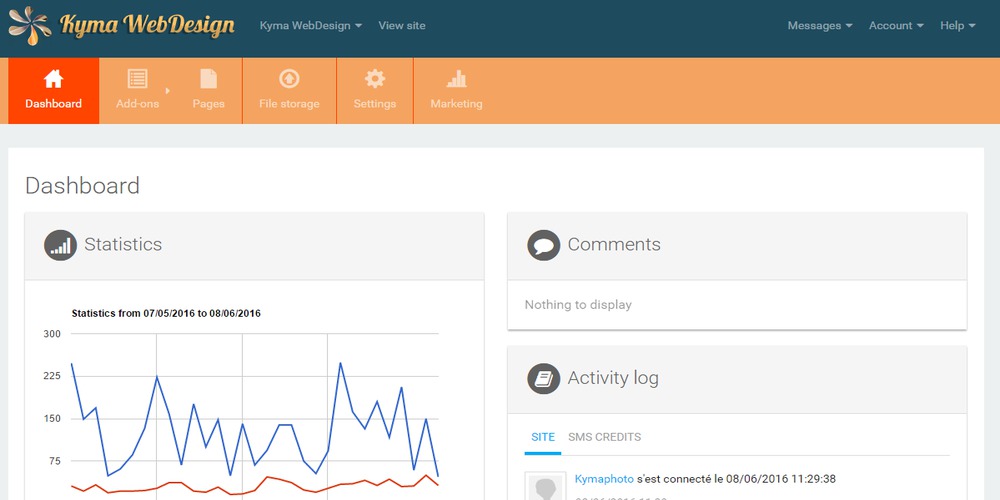Switch to the SMS CREDITS tab
This screenshot has height=500, width=1000.
604,437
